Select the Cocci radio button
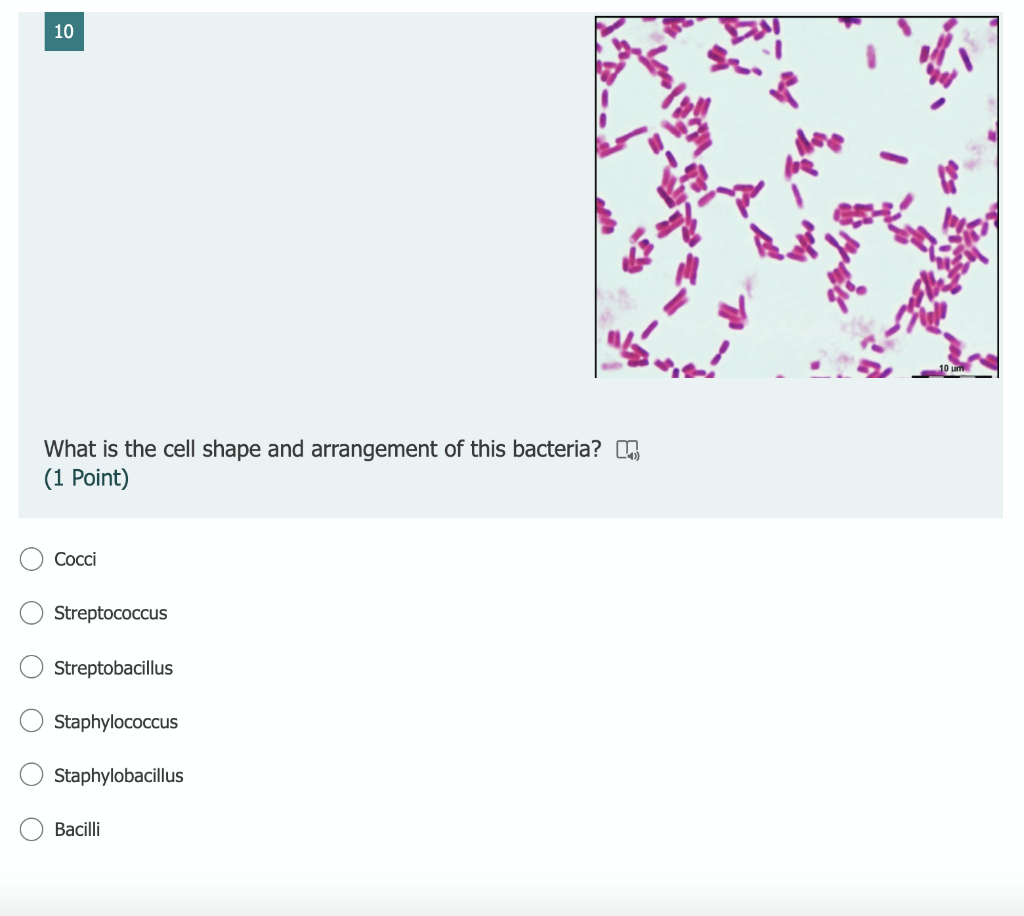 31,559
